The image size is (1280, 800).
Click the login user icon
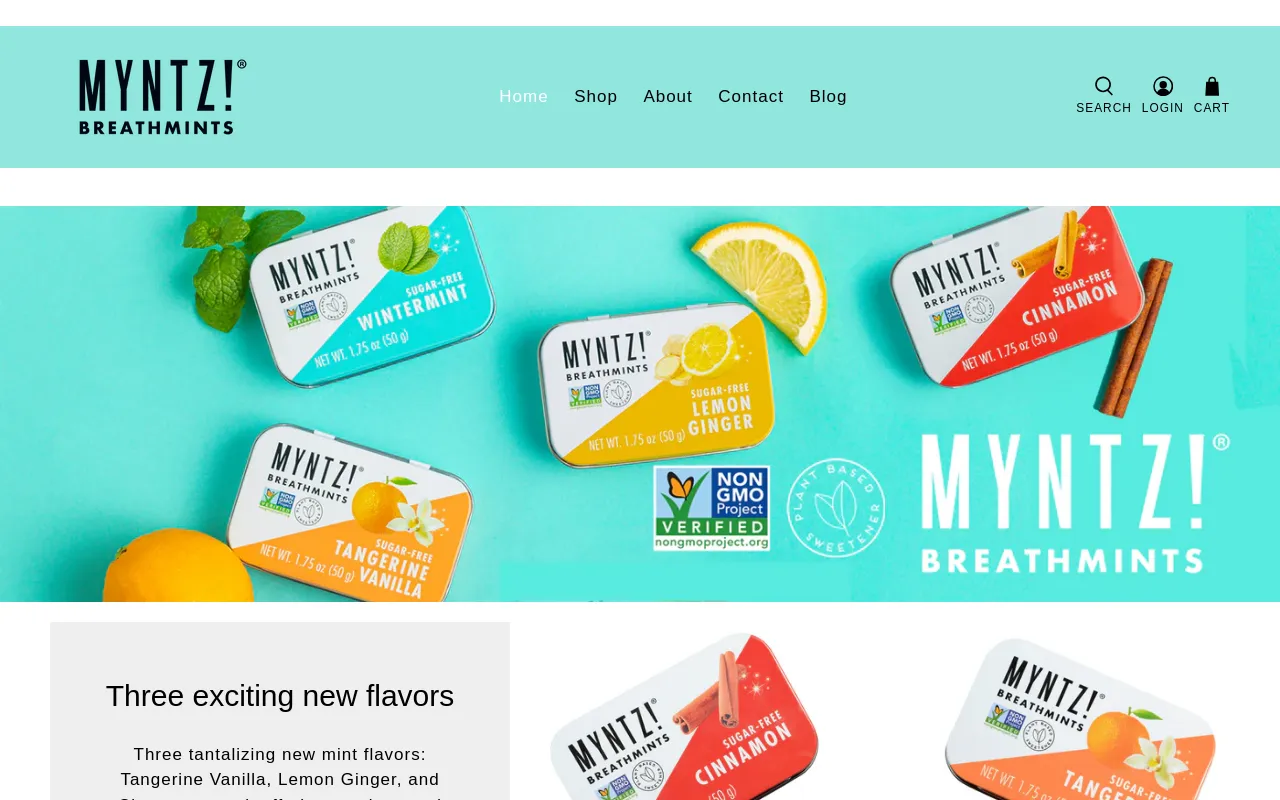pyautogui.click(x=1162, y=86)
